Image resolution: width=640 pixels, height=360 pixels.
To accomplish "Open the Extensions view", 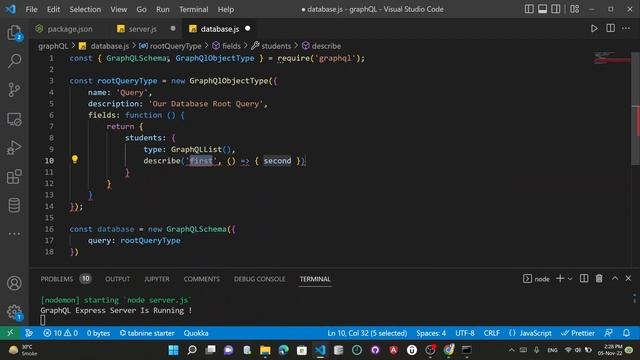I will tap(14, 177).
